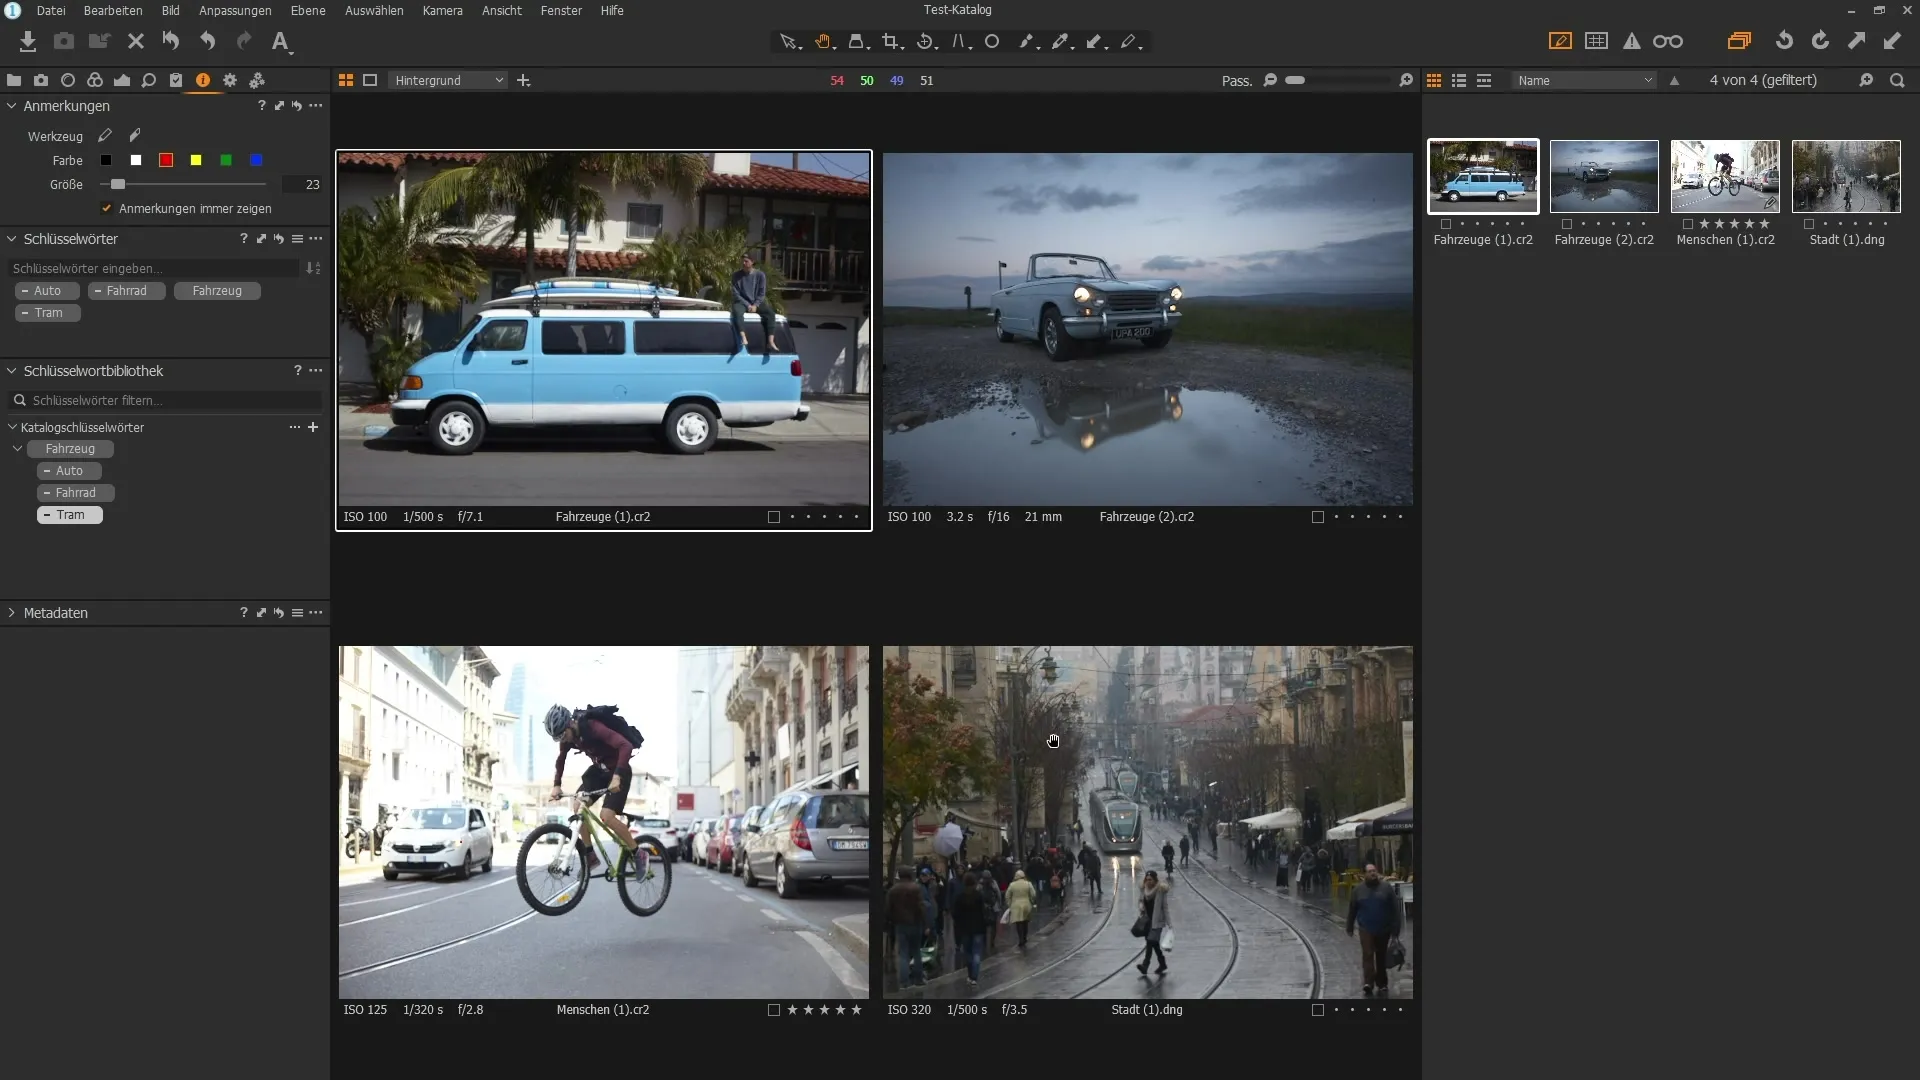This screenshot has height=1080, width=1920.
Task: Select the Tram keyword in library
Action: (x=70, y=515)
